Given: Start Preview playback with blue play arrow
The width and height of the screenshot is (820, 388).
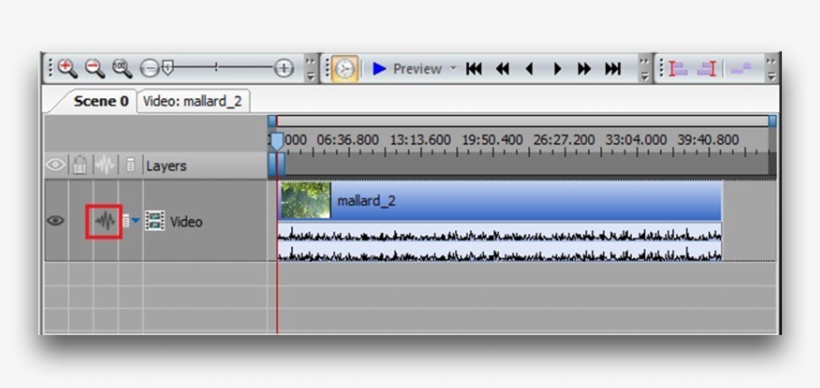Looking at the screenshot, I should pyautogui.click(x=379, y=69).
